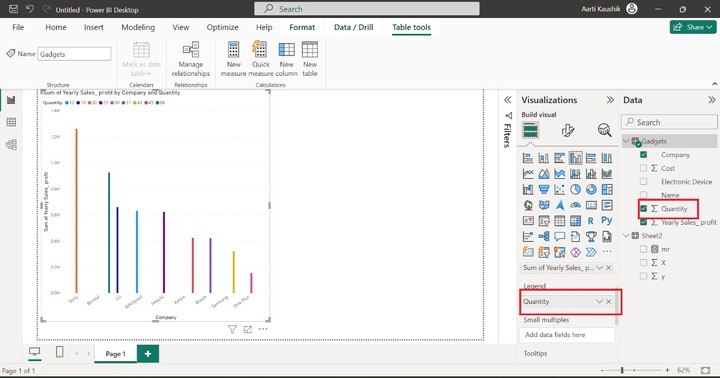Select the Scatter chart visual
Screen dimensions: 720x378
[x=559, y=189]
